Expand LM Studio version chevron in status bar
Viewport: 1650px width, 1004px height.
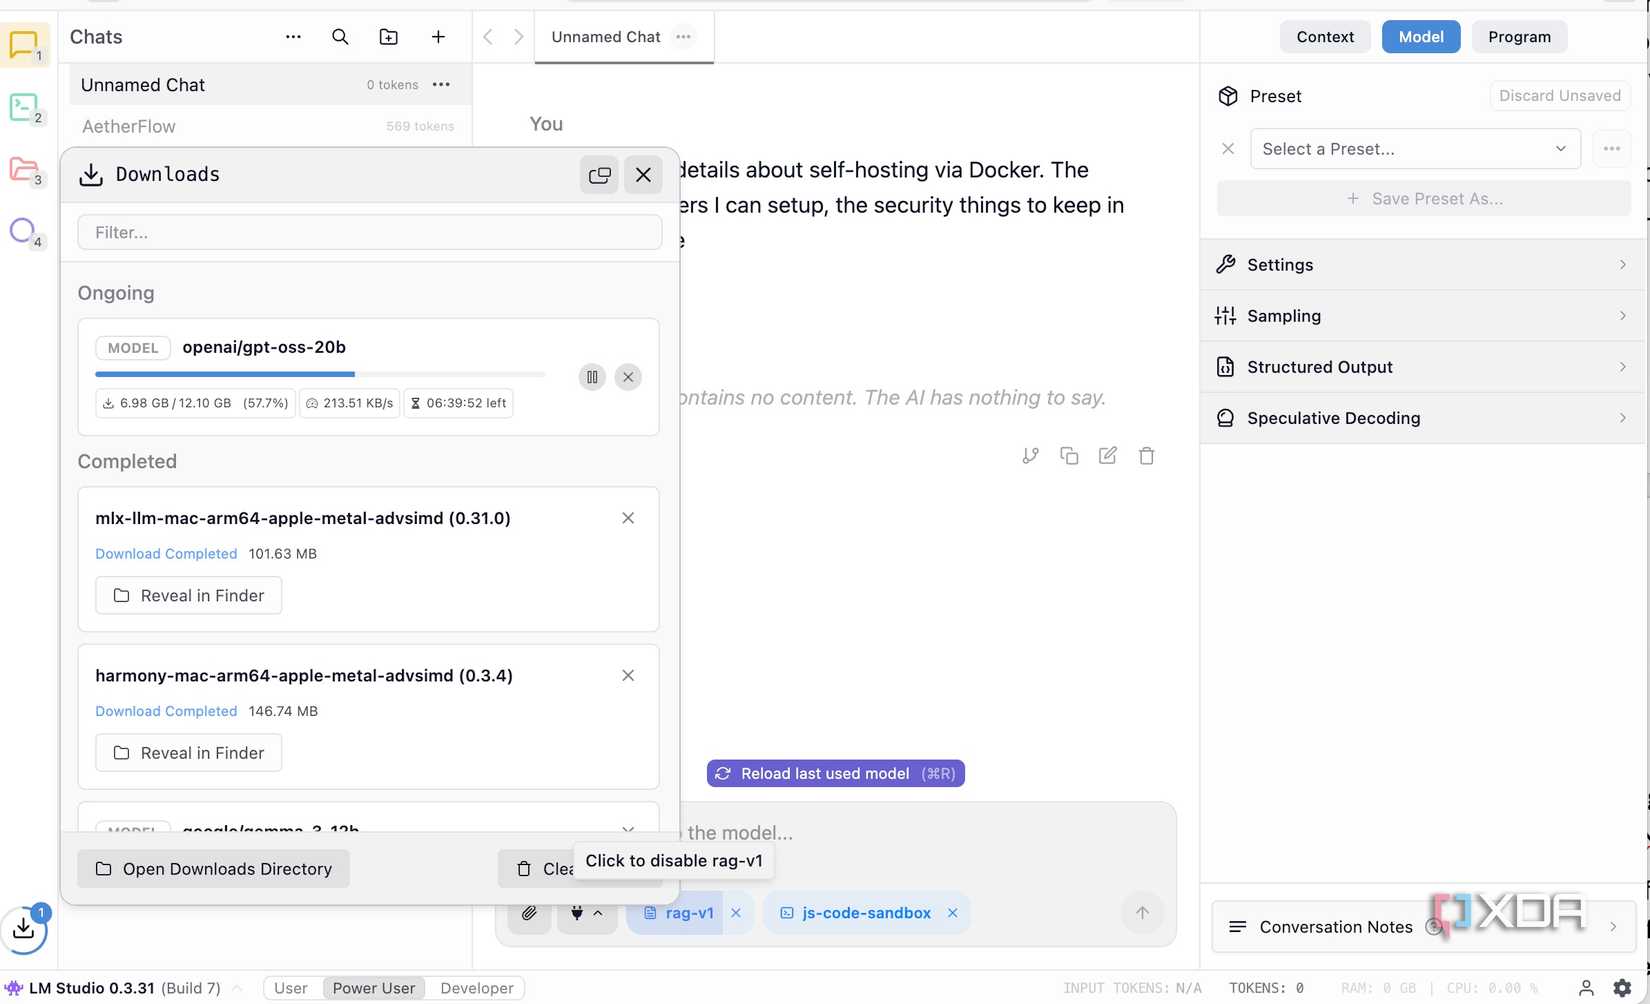pyautogui.click(x=237, y=988)
